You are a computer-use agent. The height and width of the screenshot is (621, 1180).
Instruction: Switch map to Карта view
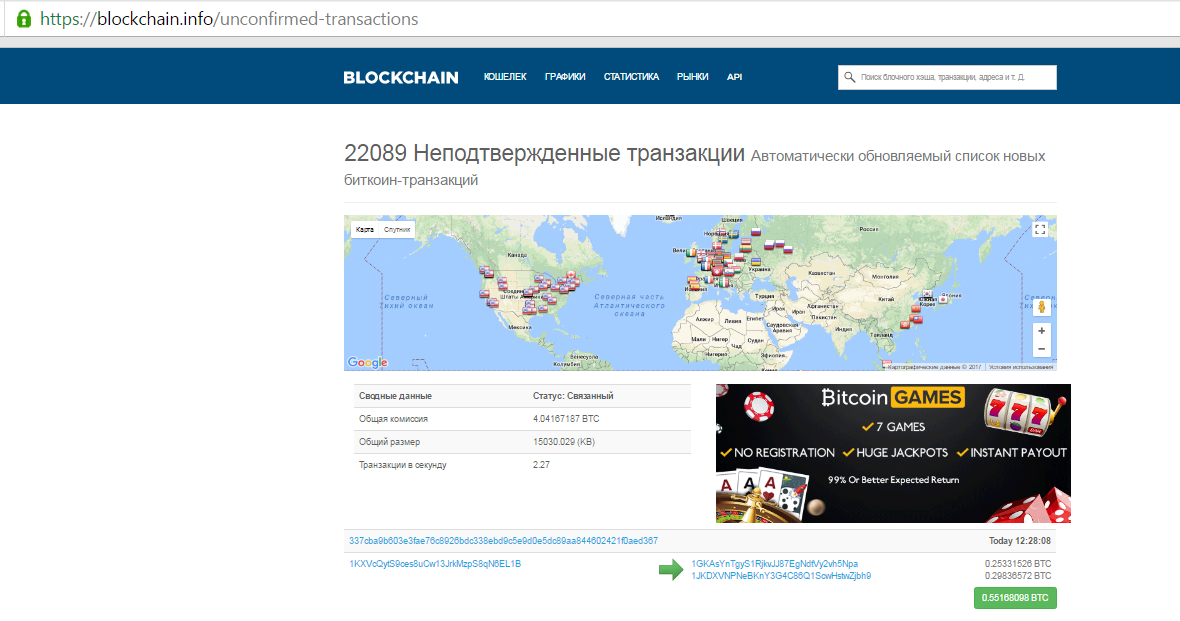pos(365,230)
